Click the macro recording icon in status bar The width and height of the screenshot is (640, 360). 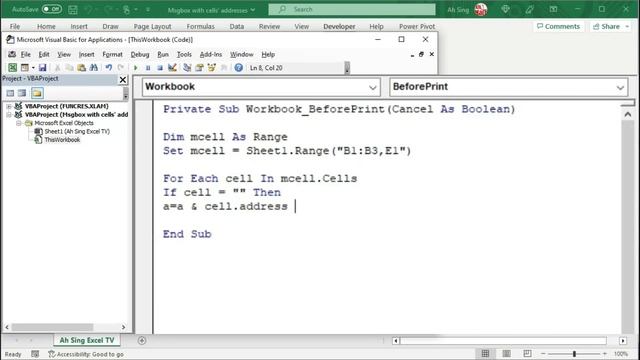coord(35,354)
